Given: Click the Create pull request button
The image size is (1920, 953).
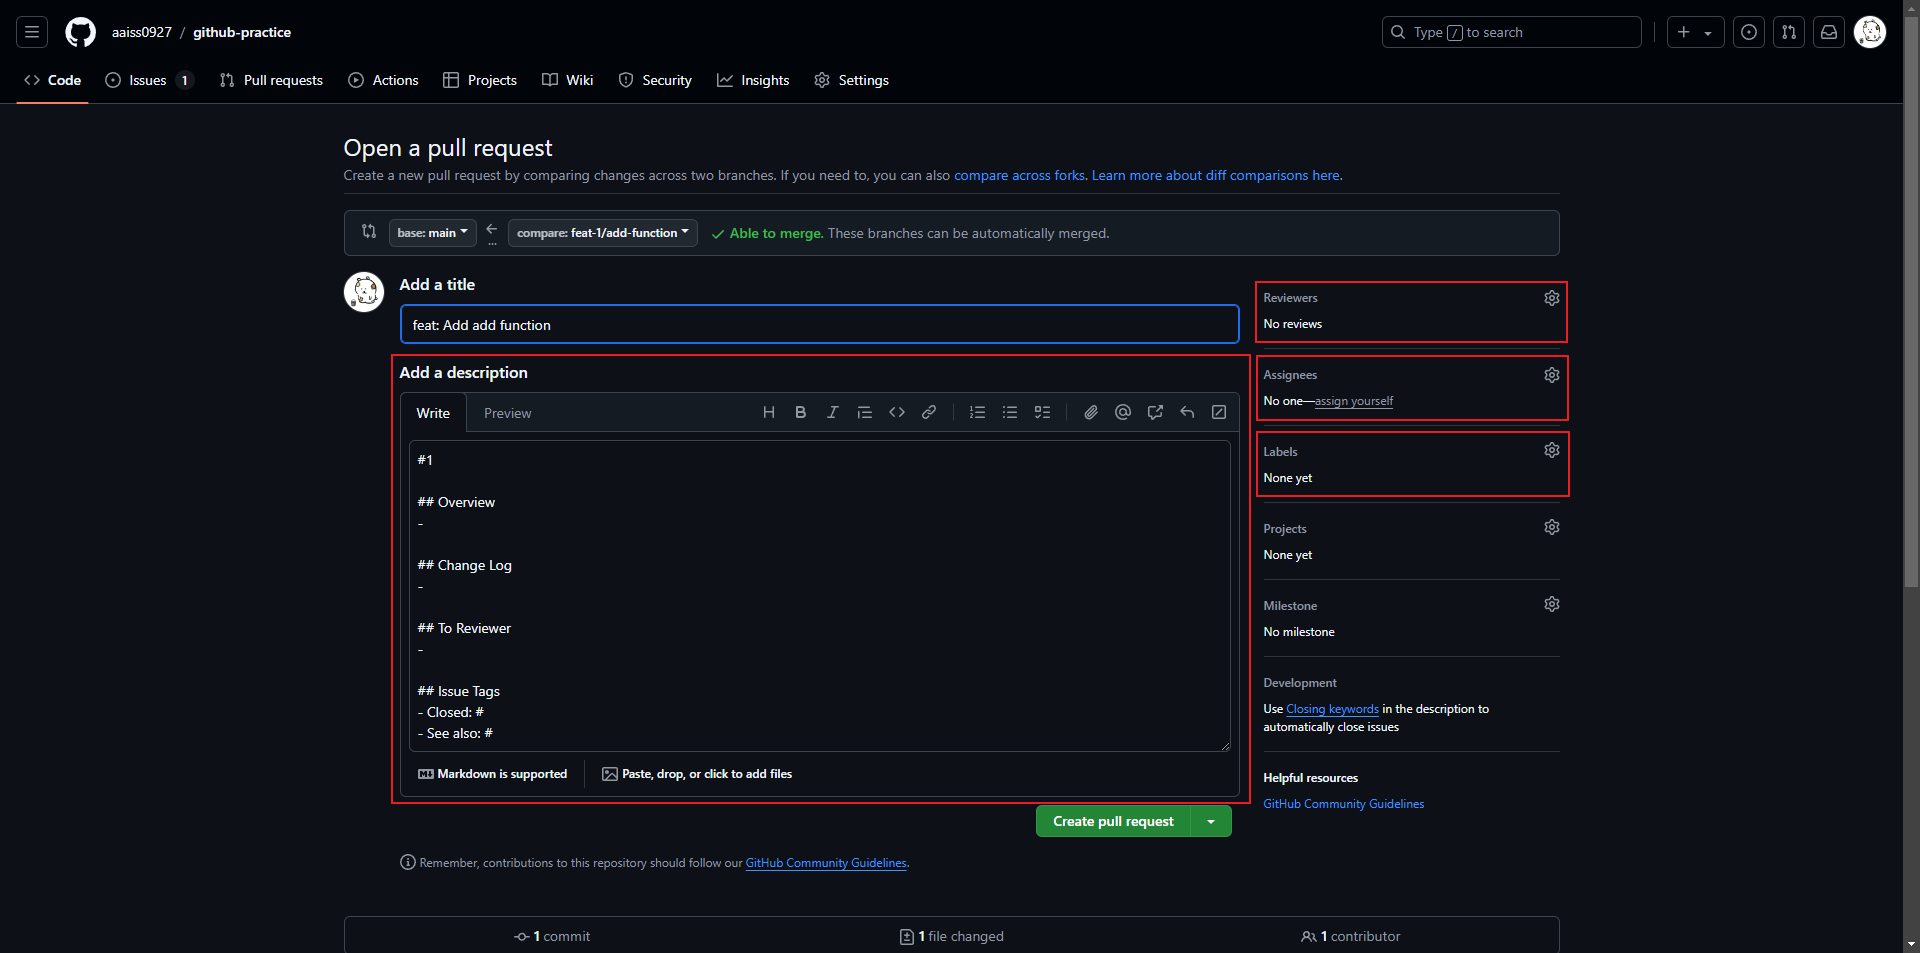Looking at the screenshot, I should [1113, 821].
